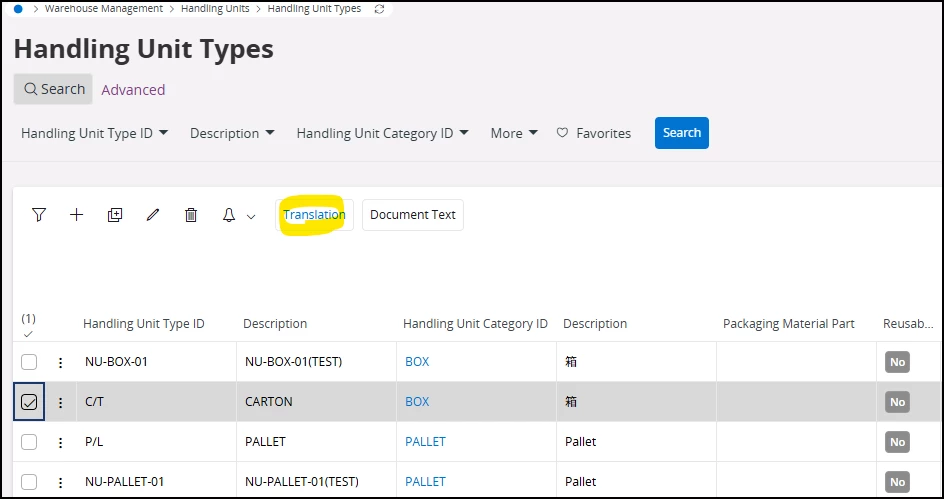The image size is (944, 499).
Task: Uncheck the C/T row checkbox
Action: click(x=29, y=402)
